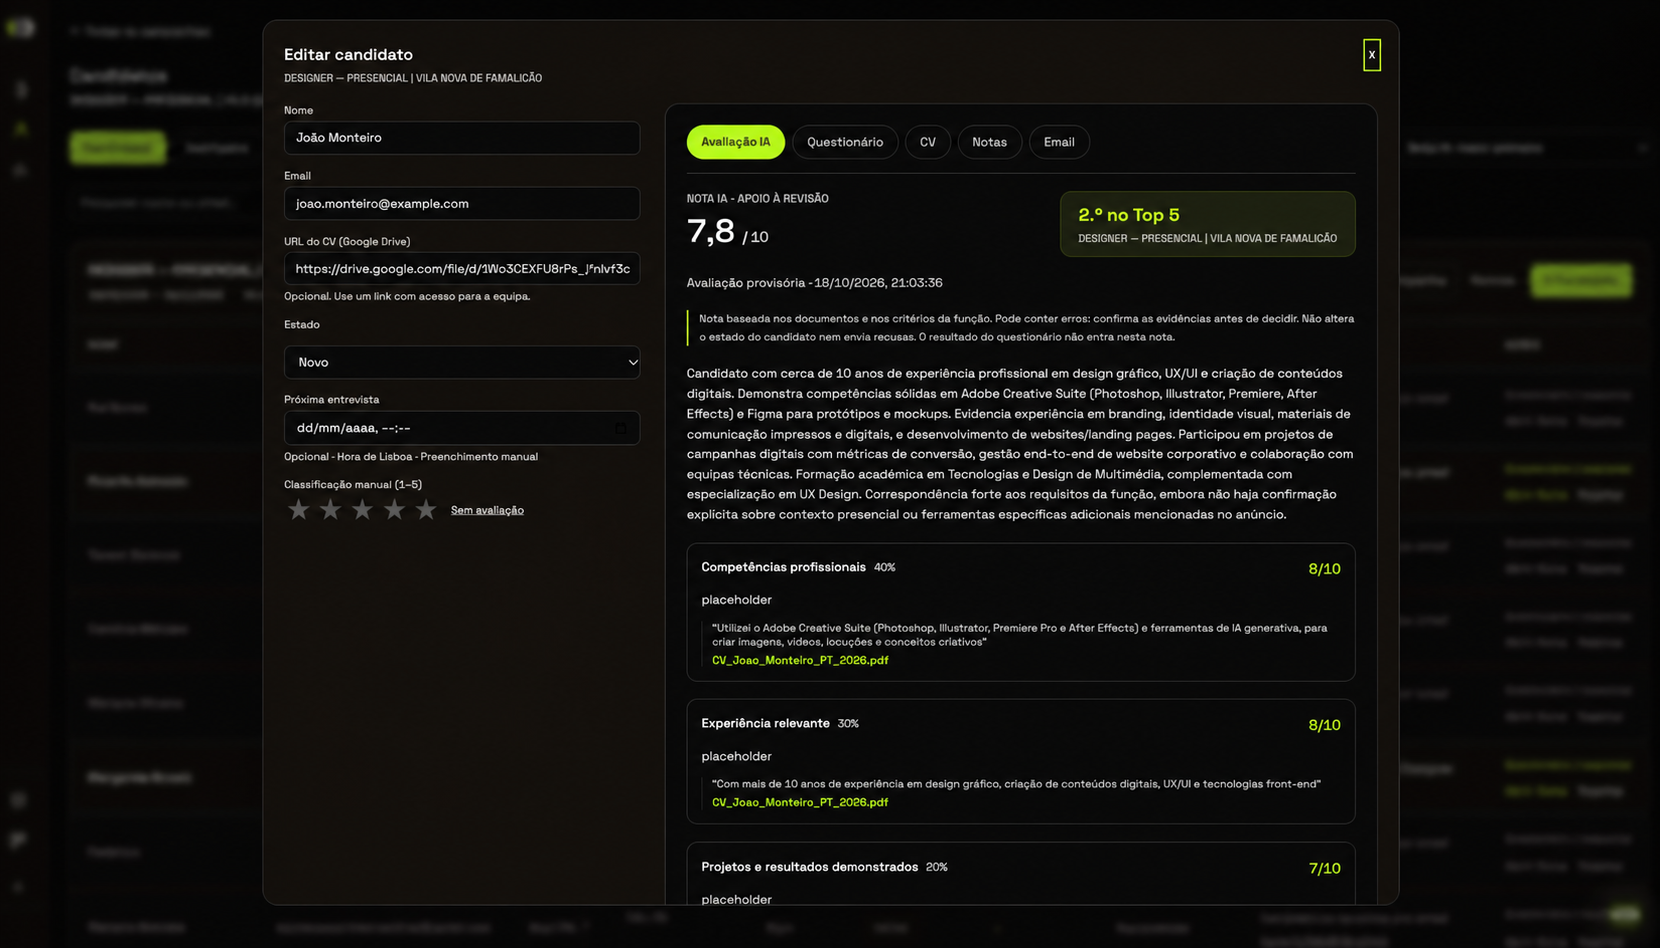
Task: Set manual rating to three stars
Action: click(x=362, y=510)
